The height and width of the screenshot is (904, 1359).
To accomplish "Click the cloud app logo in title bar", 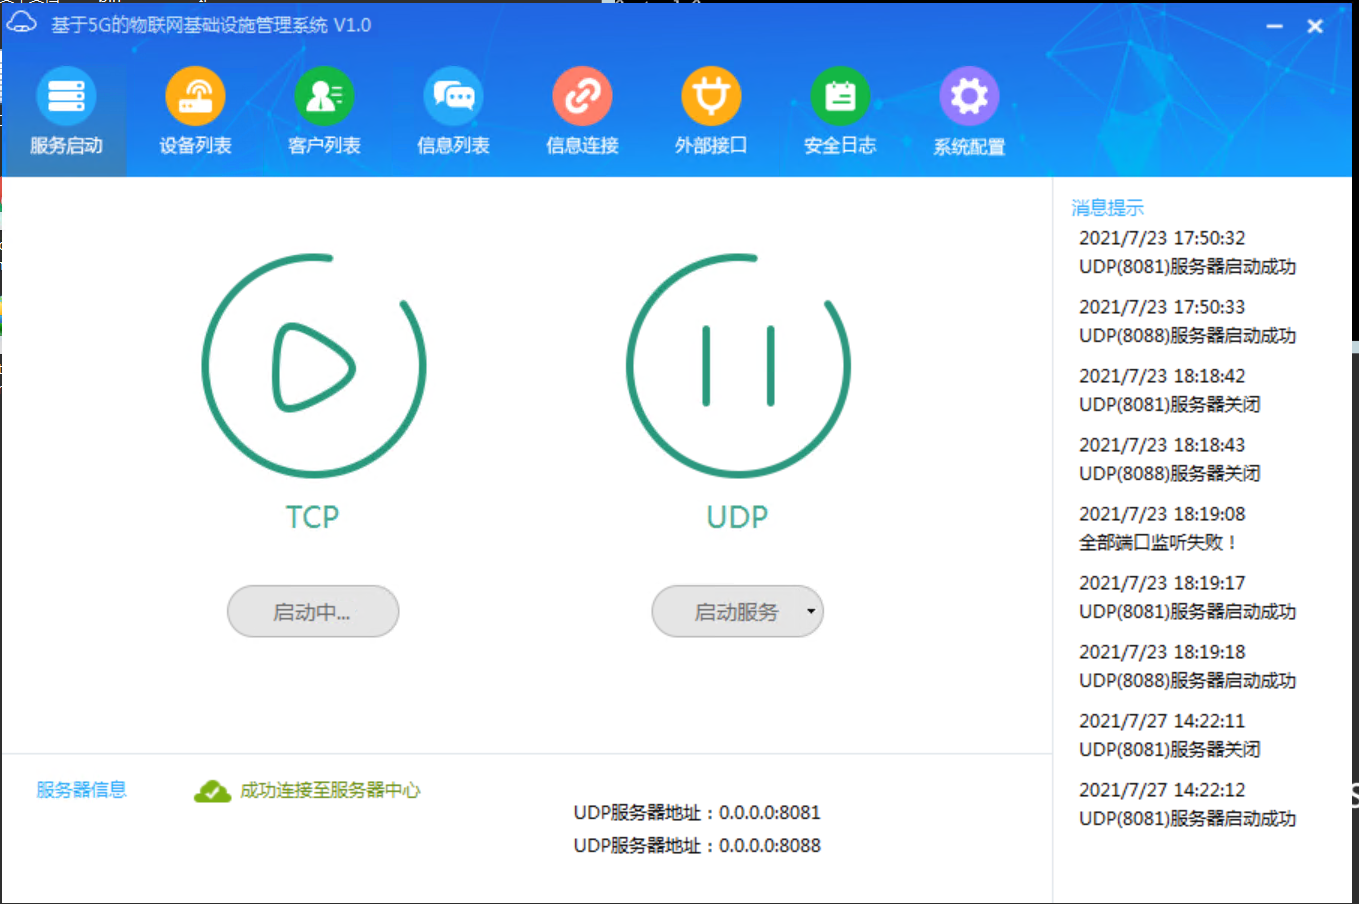I will (22, 24).
